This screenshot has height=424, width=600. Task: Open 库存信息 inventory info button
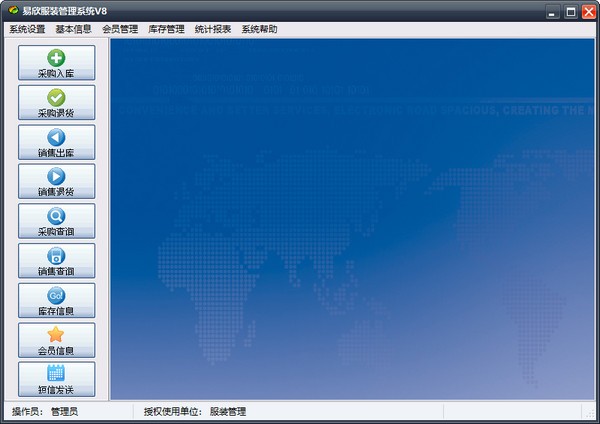[x=57, y=300]
